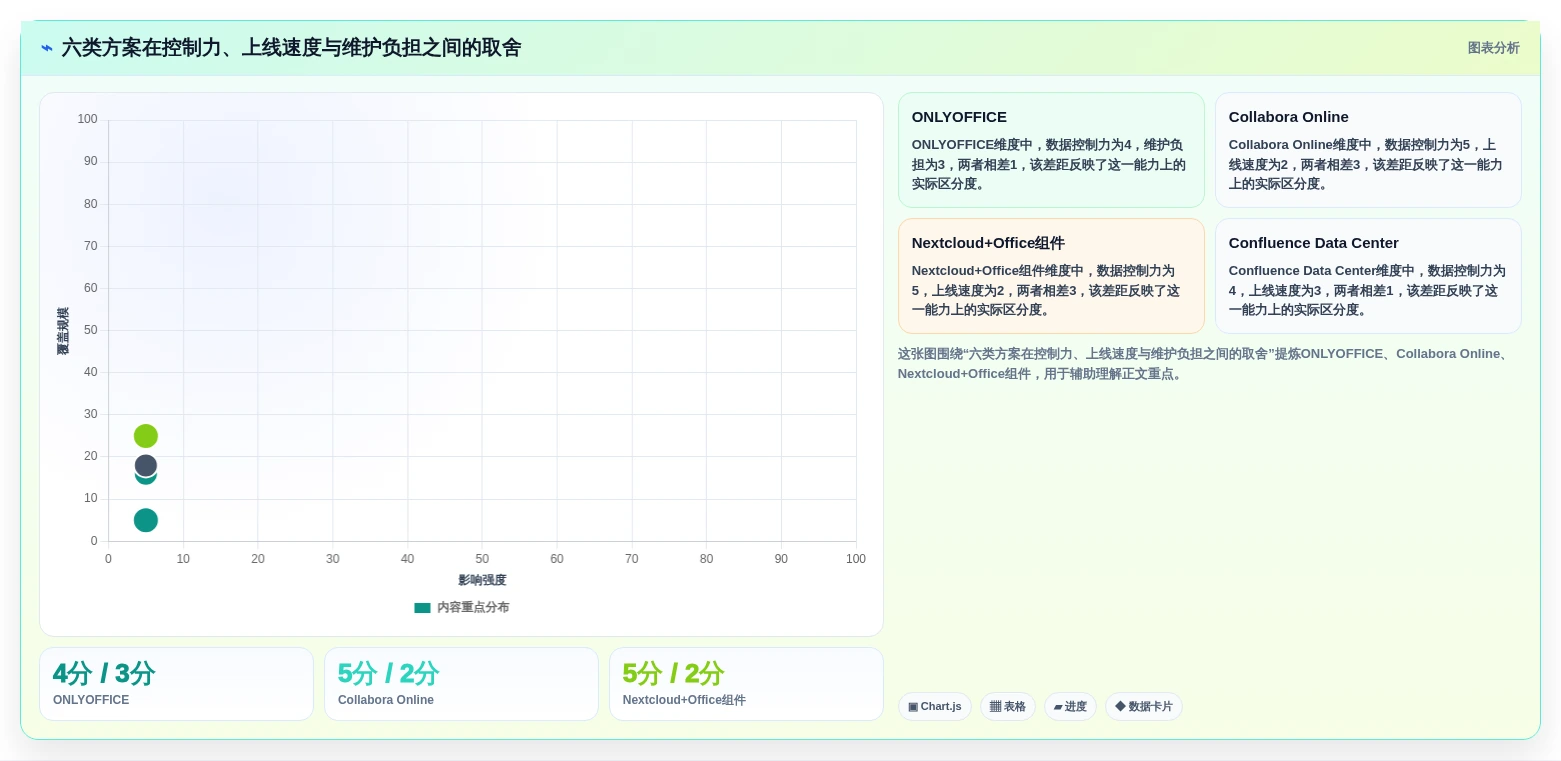Open the Collabora Online description card

point(1368,150)
